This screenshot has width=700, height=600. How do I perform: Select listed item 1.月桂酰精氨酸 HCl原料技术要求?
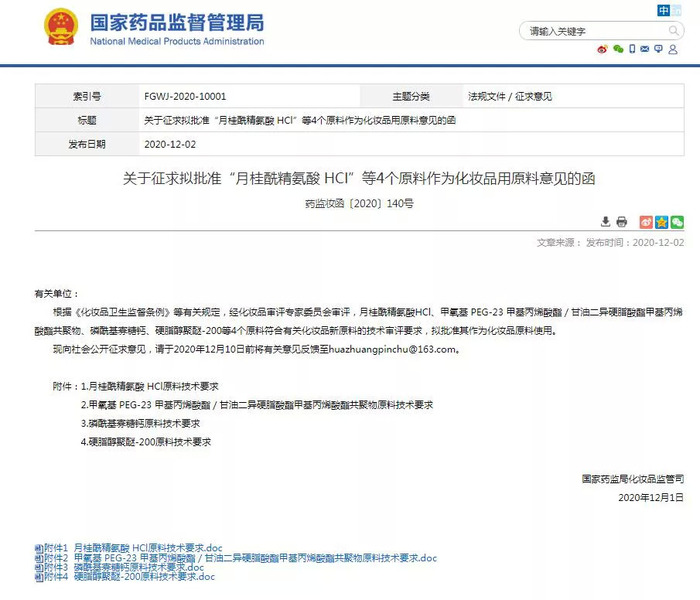[150, 386]
